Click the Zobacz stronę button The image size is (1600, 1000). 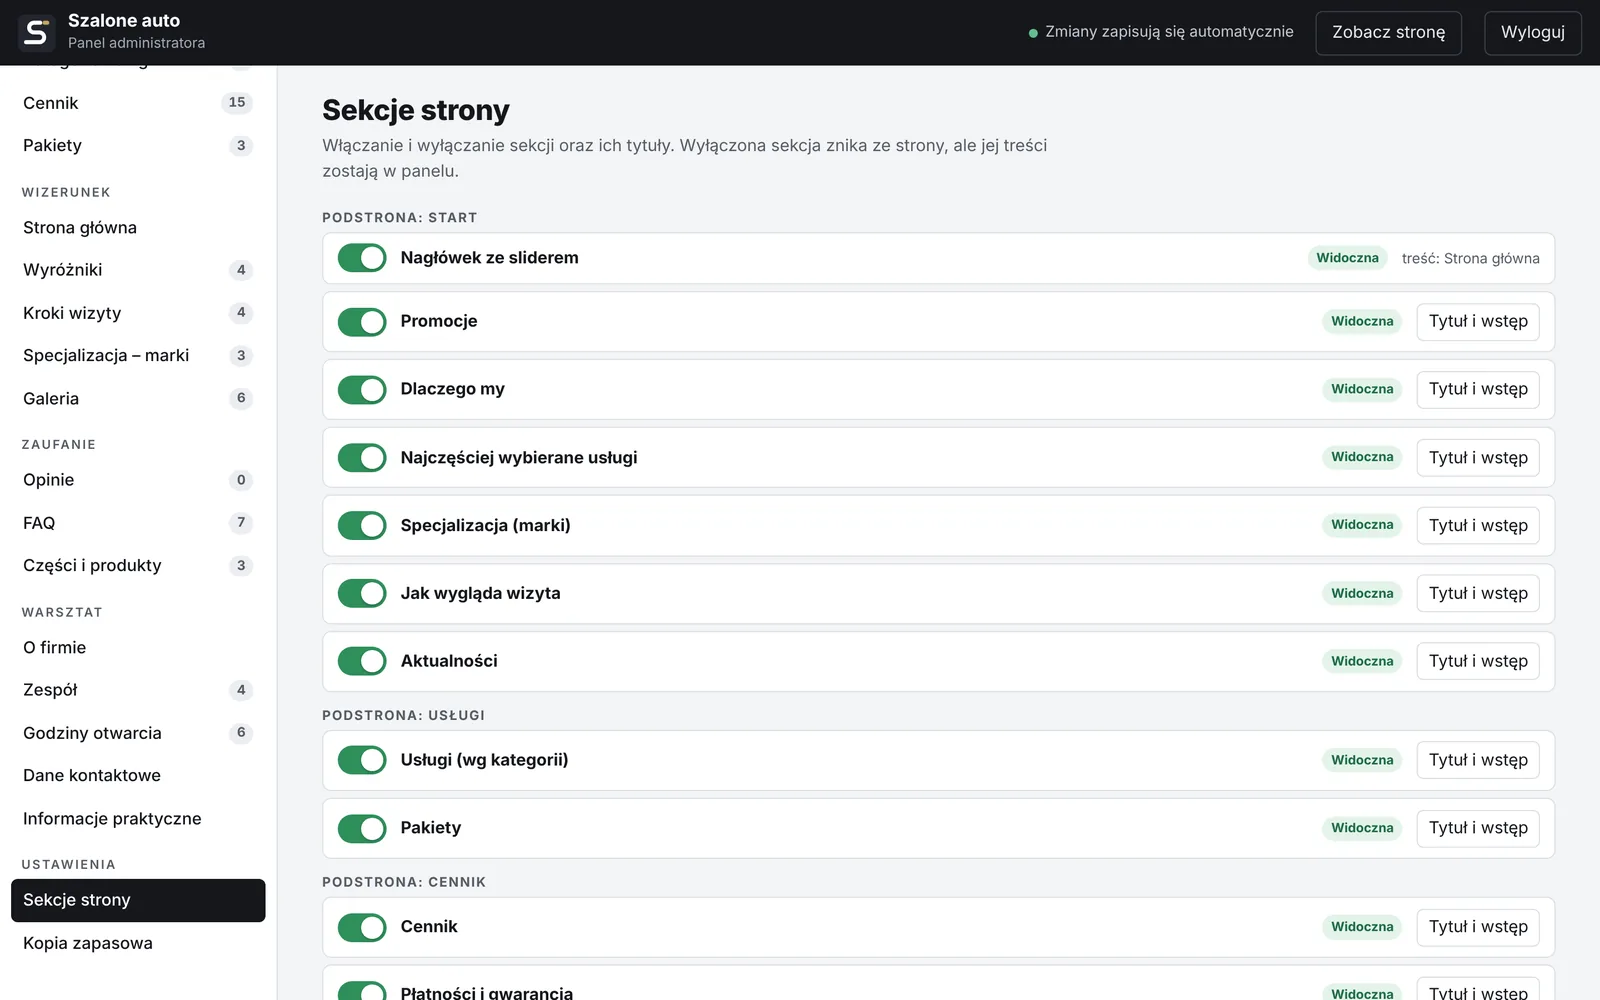tap(1388, 33)
